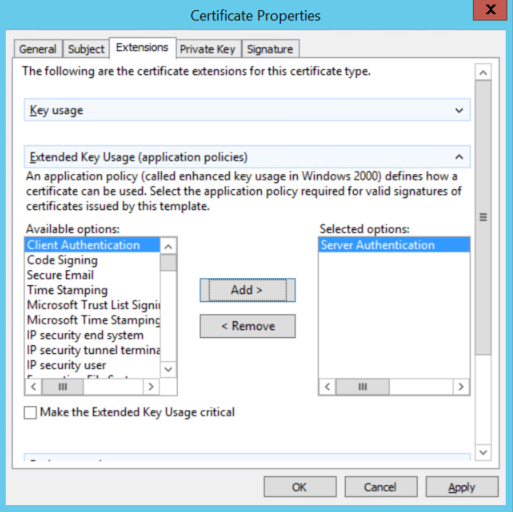The image size is (513, 512).
Task: Select Server Authentication in Selected options
Action: point(394,245)
